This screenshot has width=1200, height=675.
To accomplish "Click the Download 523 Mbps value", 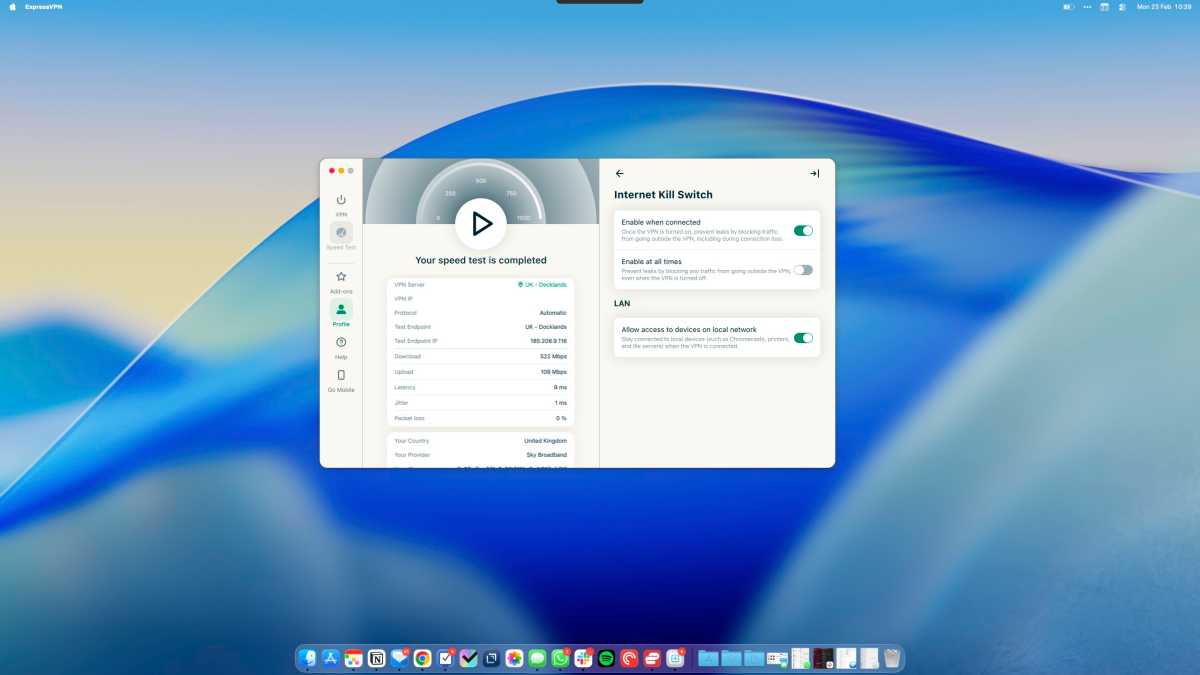I will coord(553,357).
